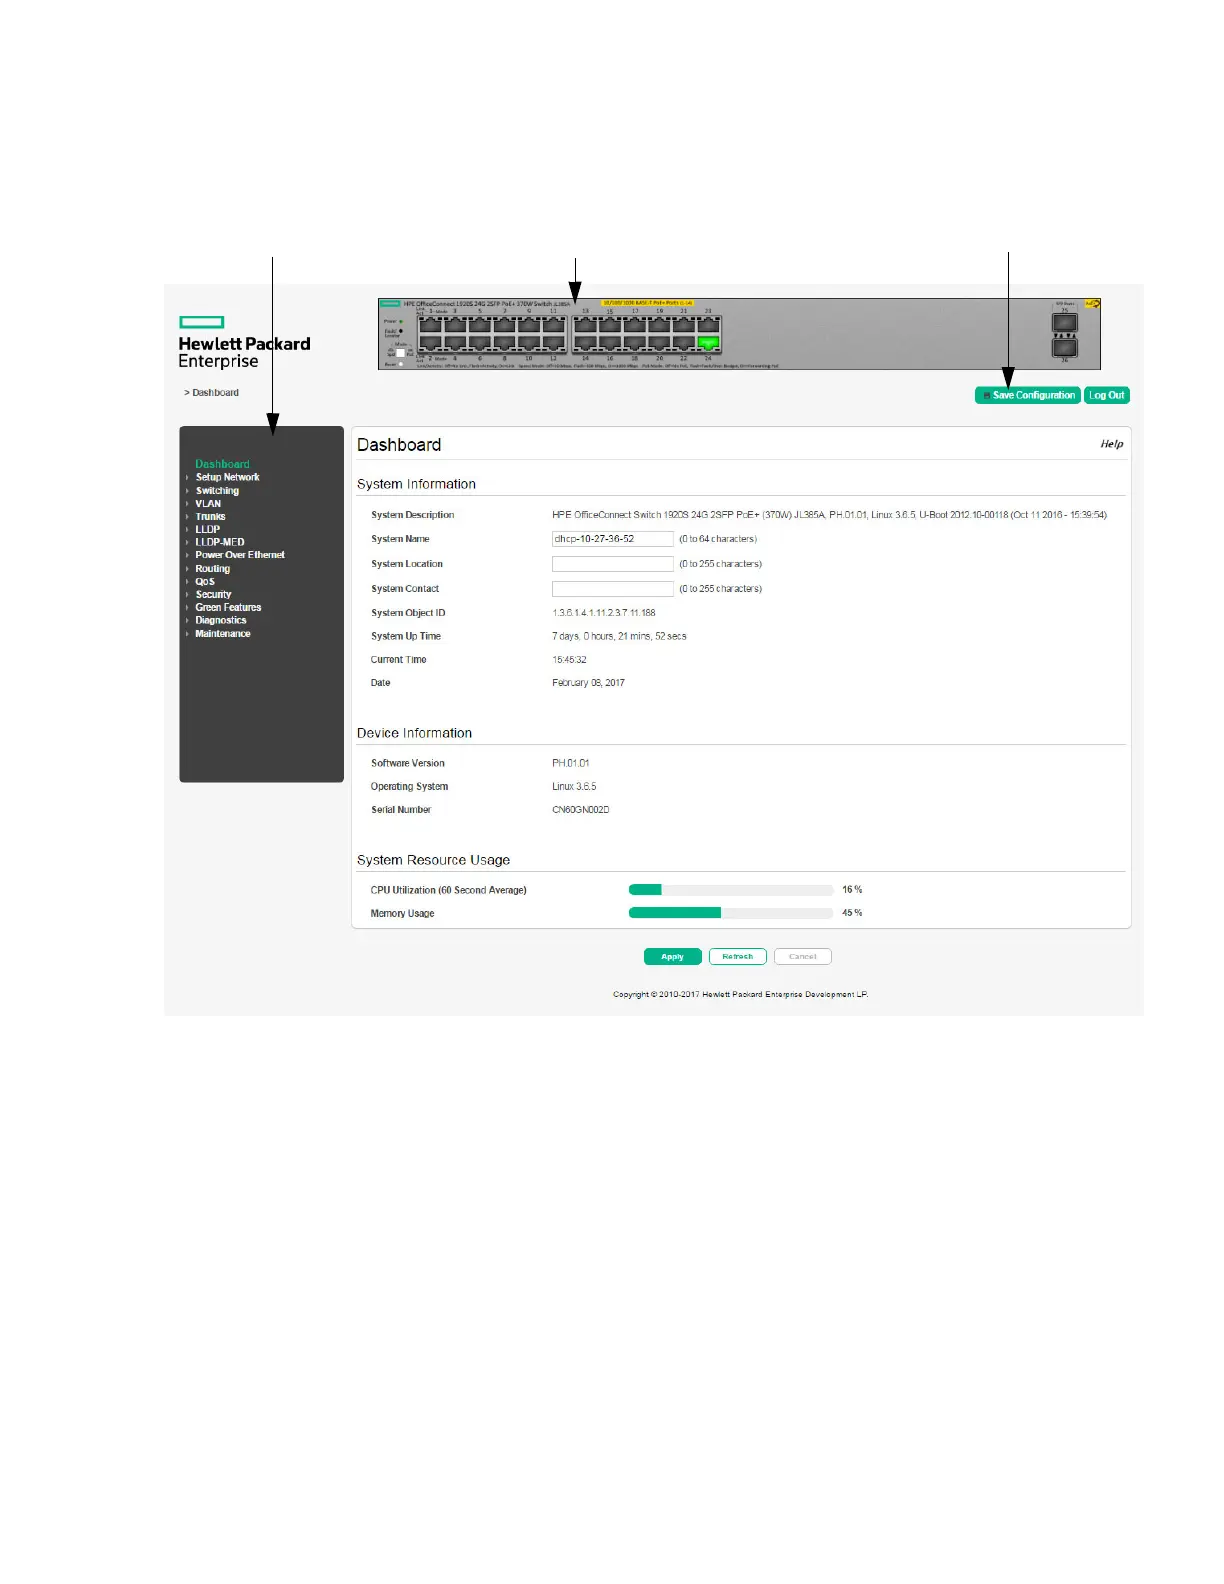Select port 4 on the switch faceplate
This screenshot has height=1584, width=1224.
455,344
